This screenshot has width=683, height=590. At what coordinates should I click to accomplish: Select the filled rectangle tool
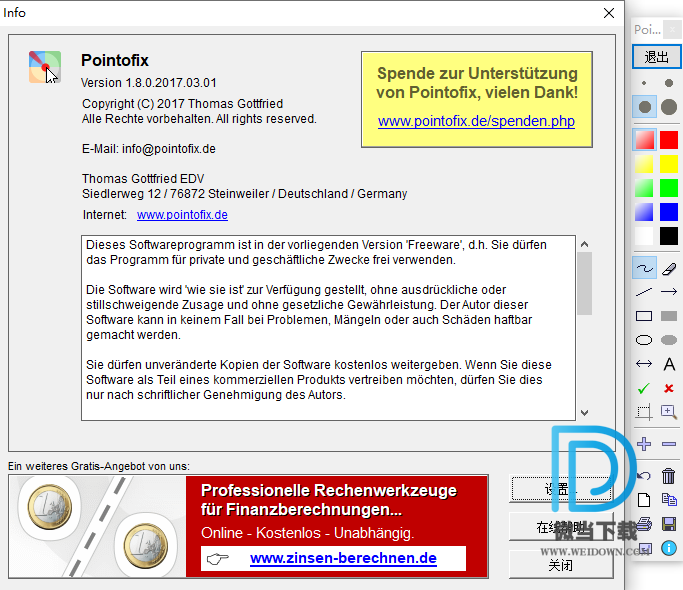(x=669, y=316)
